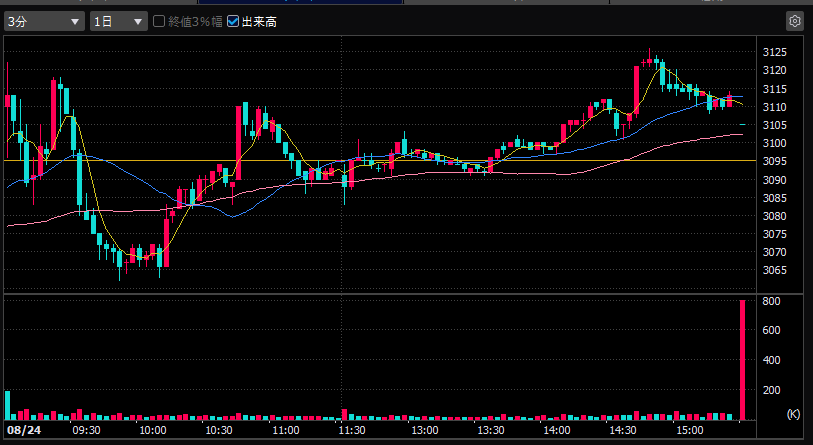
Task: Click the 200 volume axis label
Action: tap(772, 390)
